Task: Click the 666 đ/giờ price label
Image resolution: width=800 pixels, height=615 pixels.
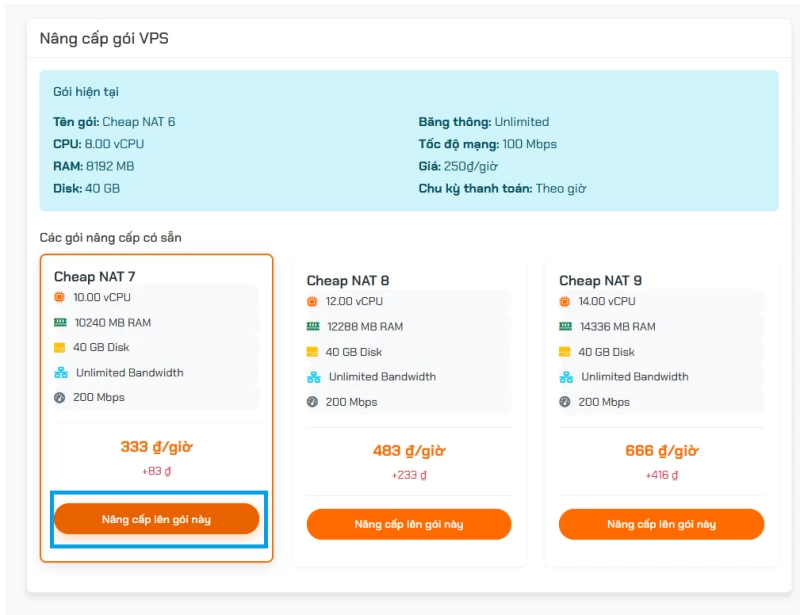Action: pyautogui.click(x=662, y=451)
